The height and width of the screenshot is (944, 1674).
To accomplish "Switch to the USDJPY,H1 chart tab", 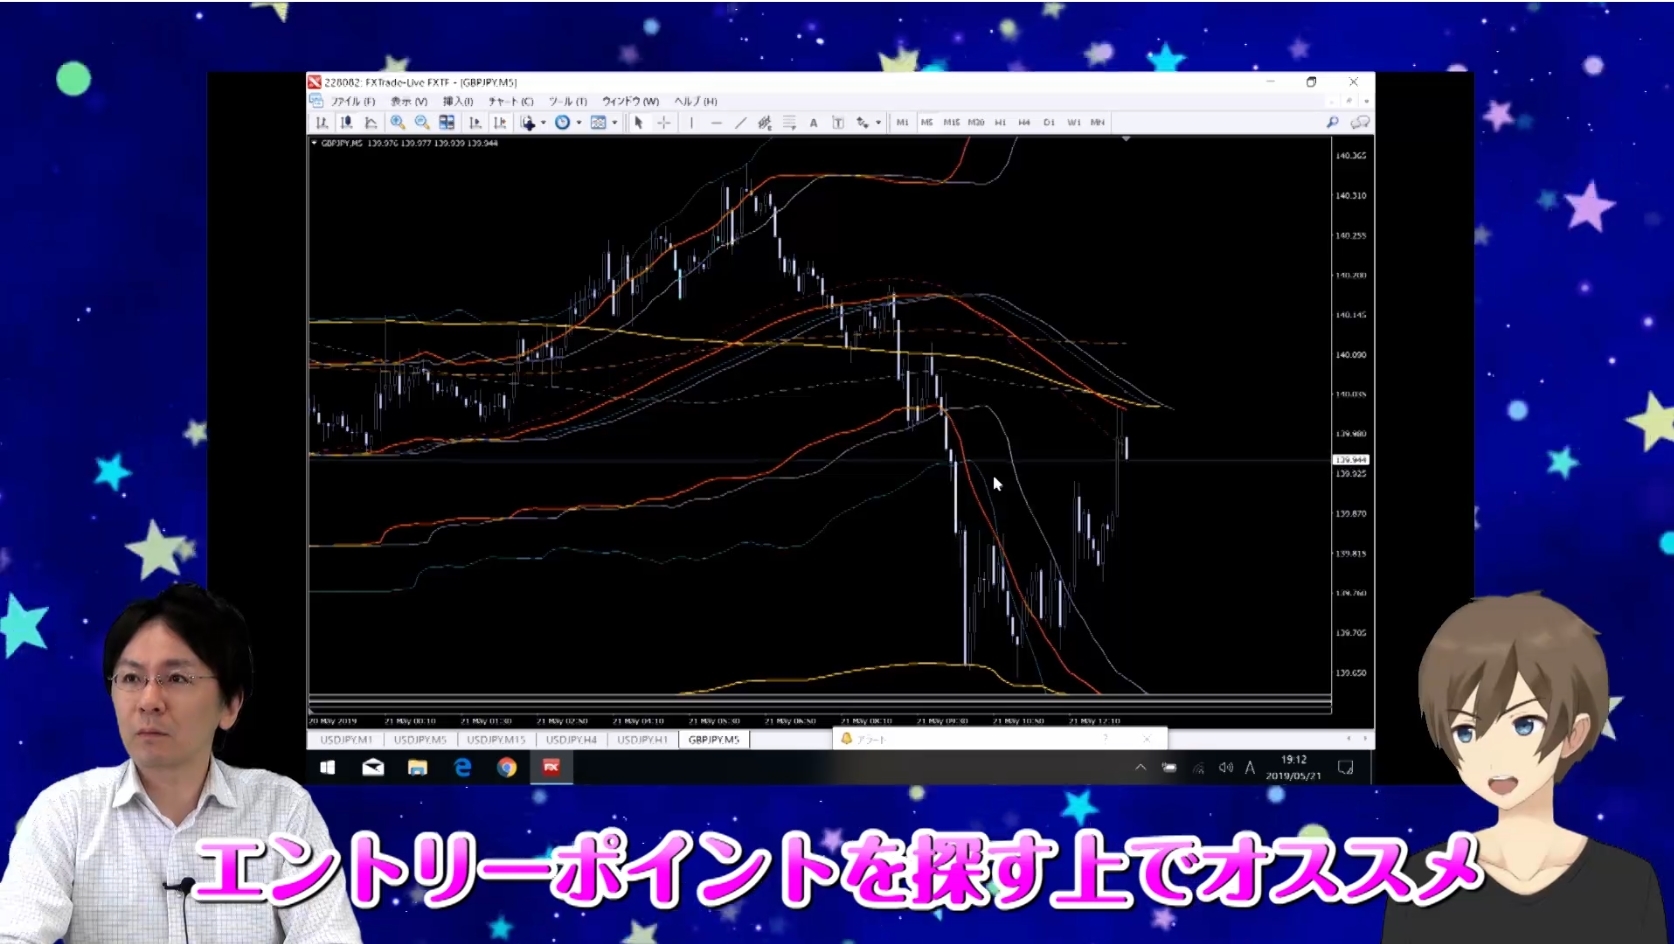I will (x=642, y=740).
